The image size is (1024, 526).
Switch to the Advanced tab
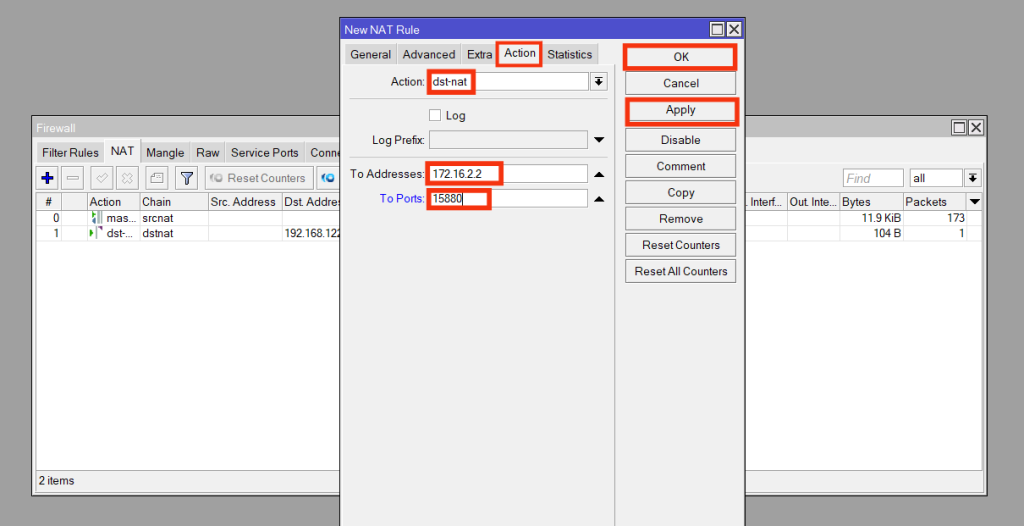click(428, 54)
